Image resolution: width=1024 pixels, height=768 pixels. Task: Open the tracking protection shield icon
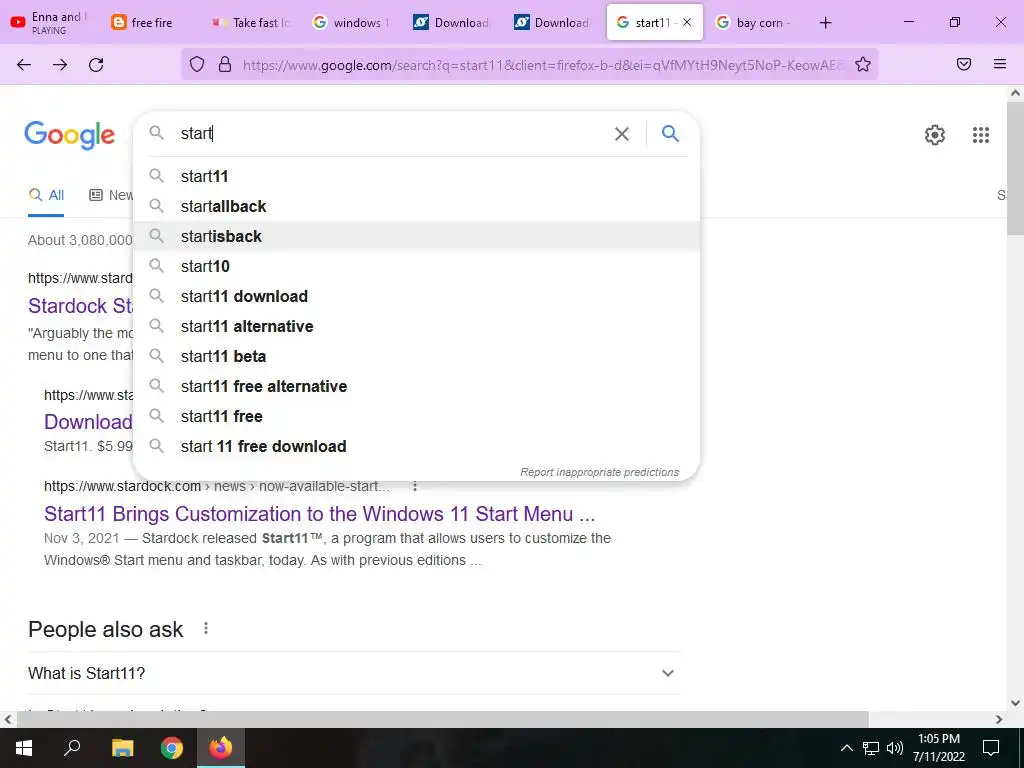coord(197,64)
